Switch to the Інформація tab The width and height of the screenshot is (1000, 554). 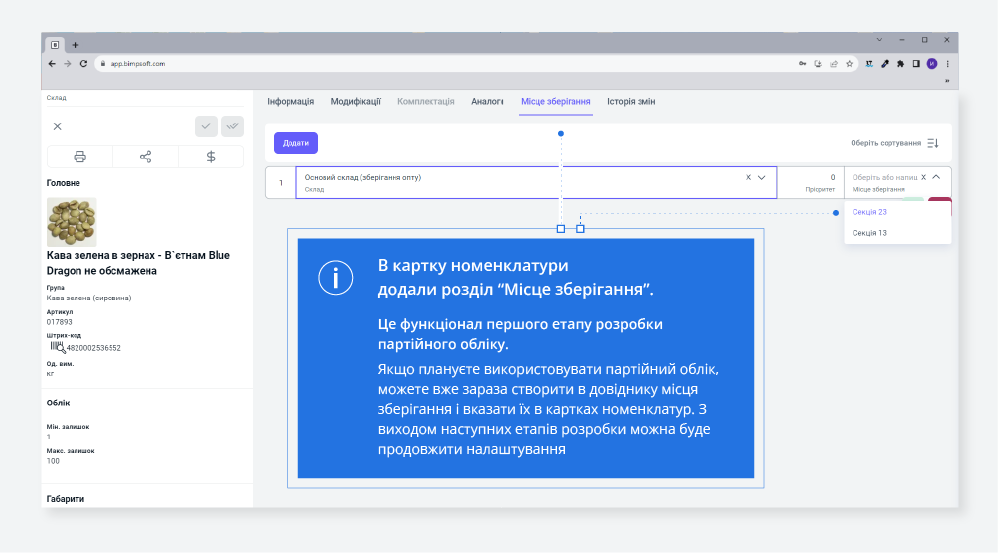(x=290, y=102)
